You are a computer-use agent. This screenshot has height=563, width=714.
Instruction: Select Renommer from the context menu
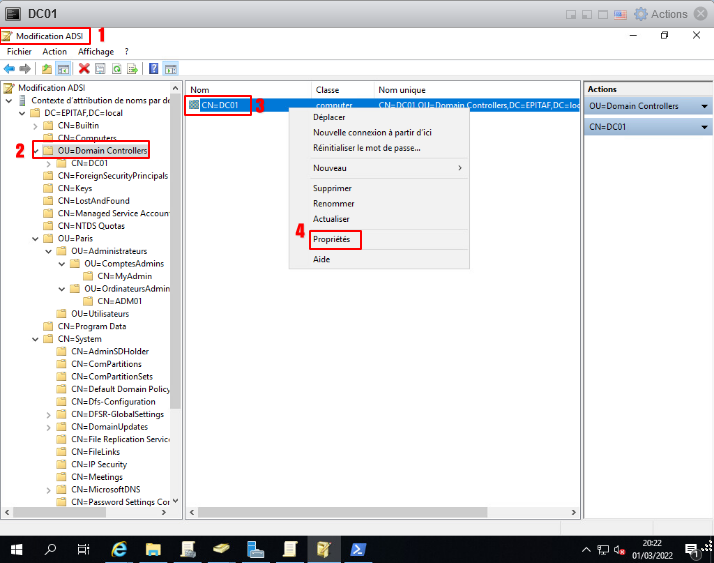tap(333, 203)
